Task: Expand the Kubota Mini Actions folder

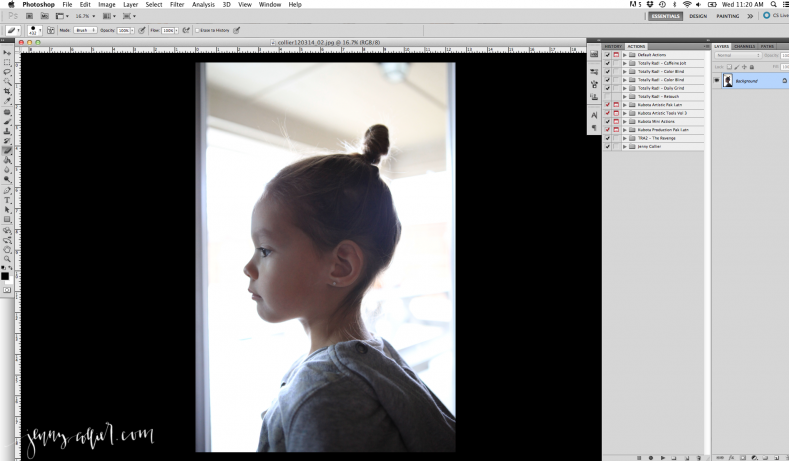Action: pos(625,121)
